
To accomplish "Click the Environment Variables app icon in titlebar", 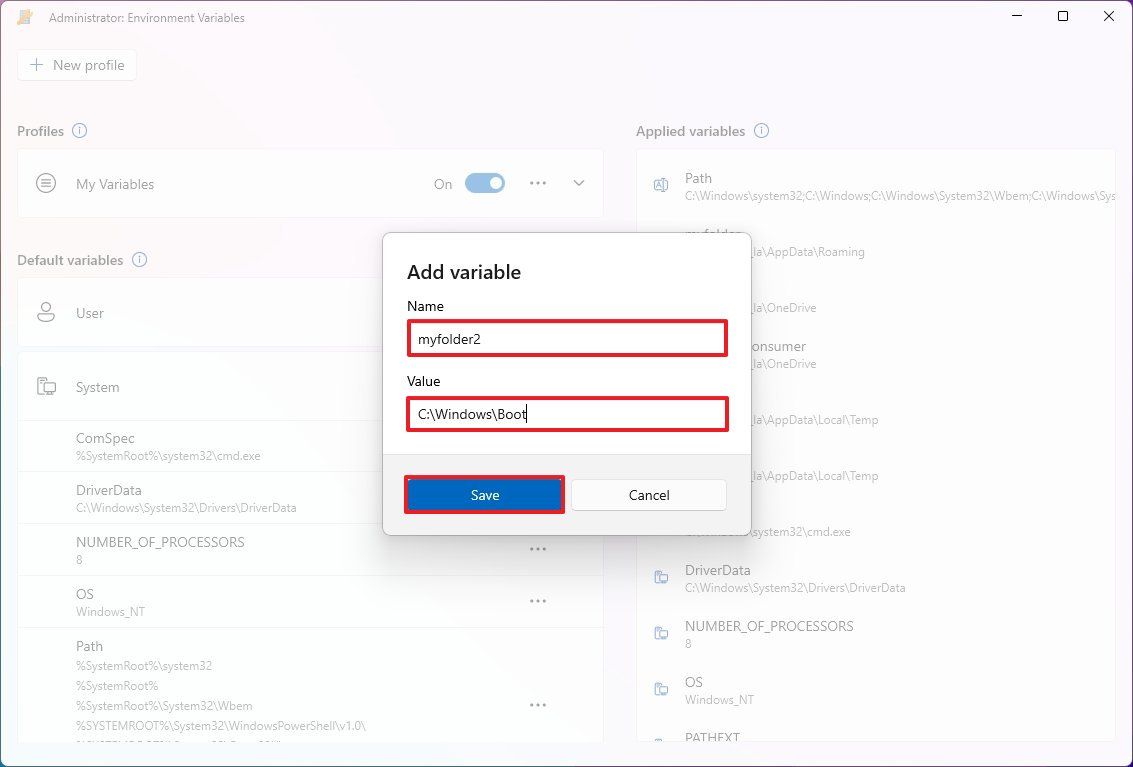I will coord(24,16).
